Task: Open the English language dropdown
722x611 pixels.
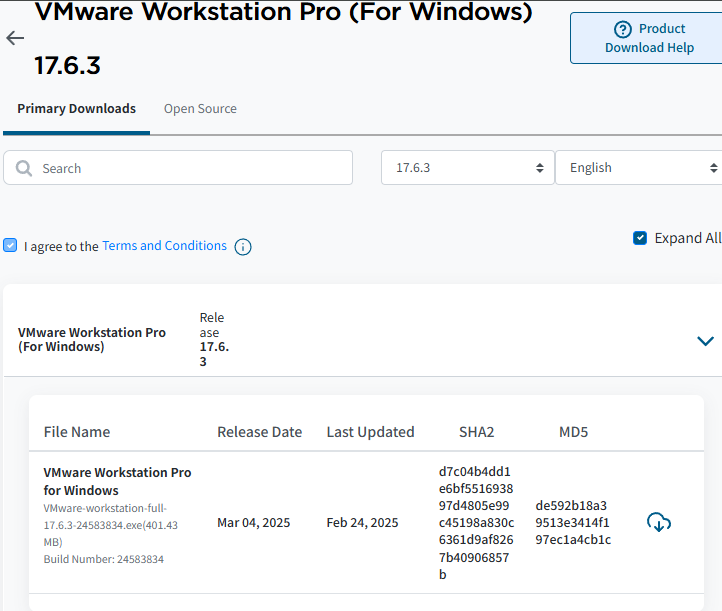Action: [639, 168]
